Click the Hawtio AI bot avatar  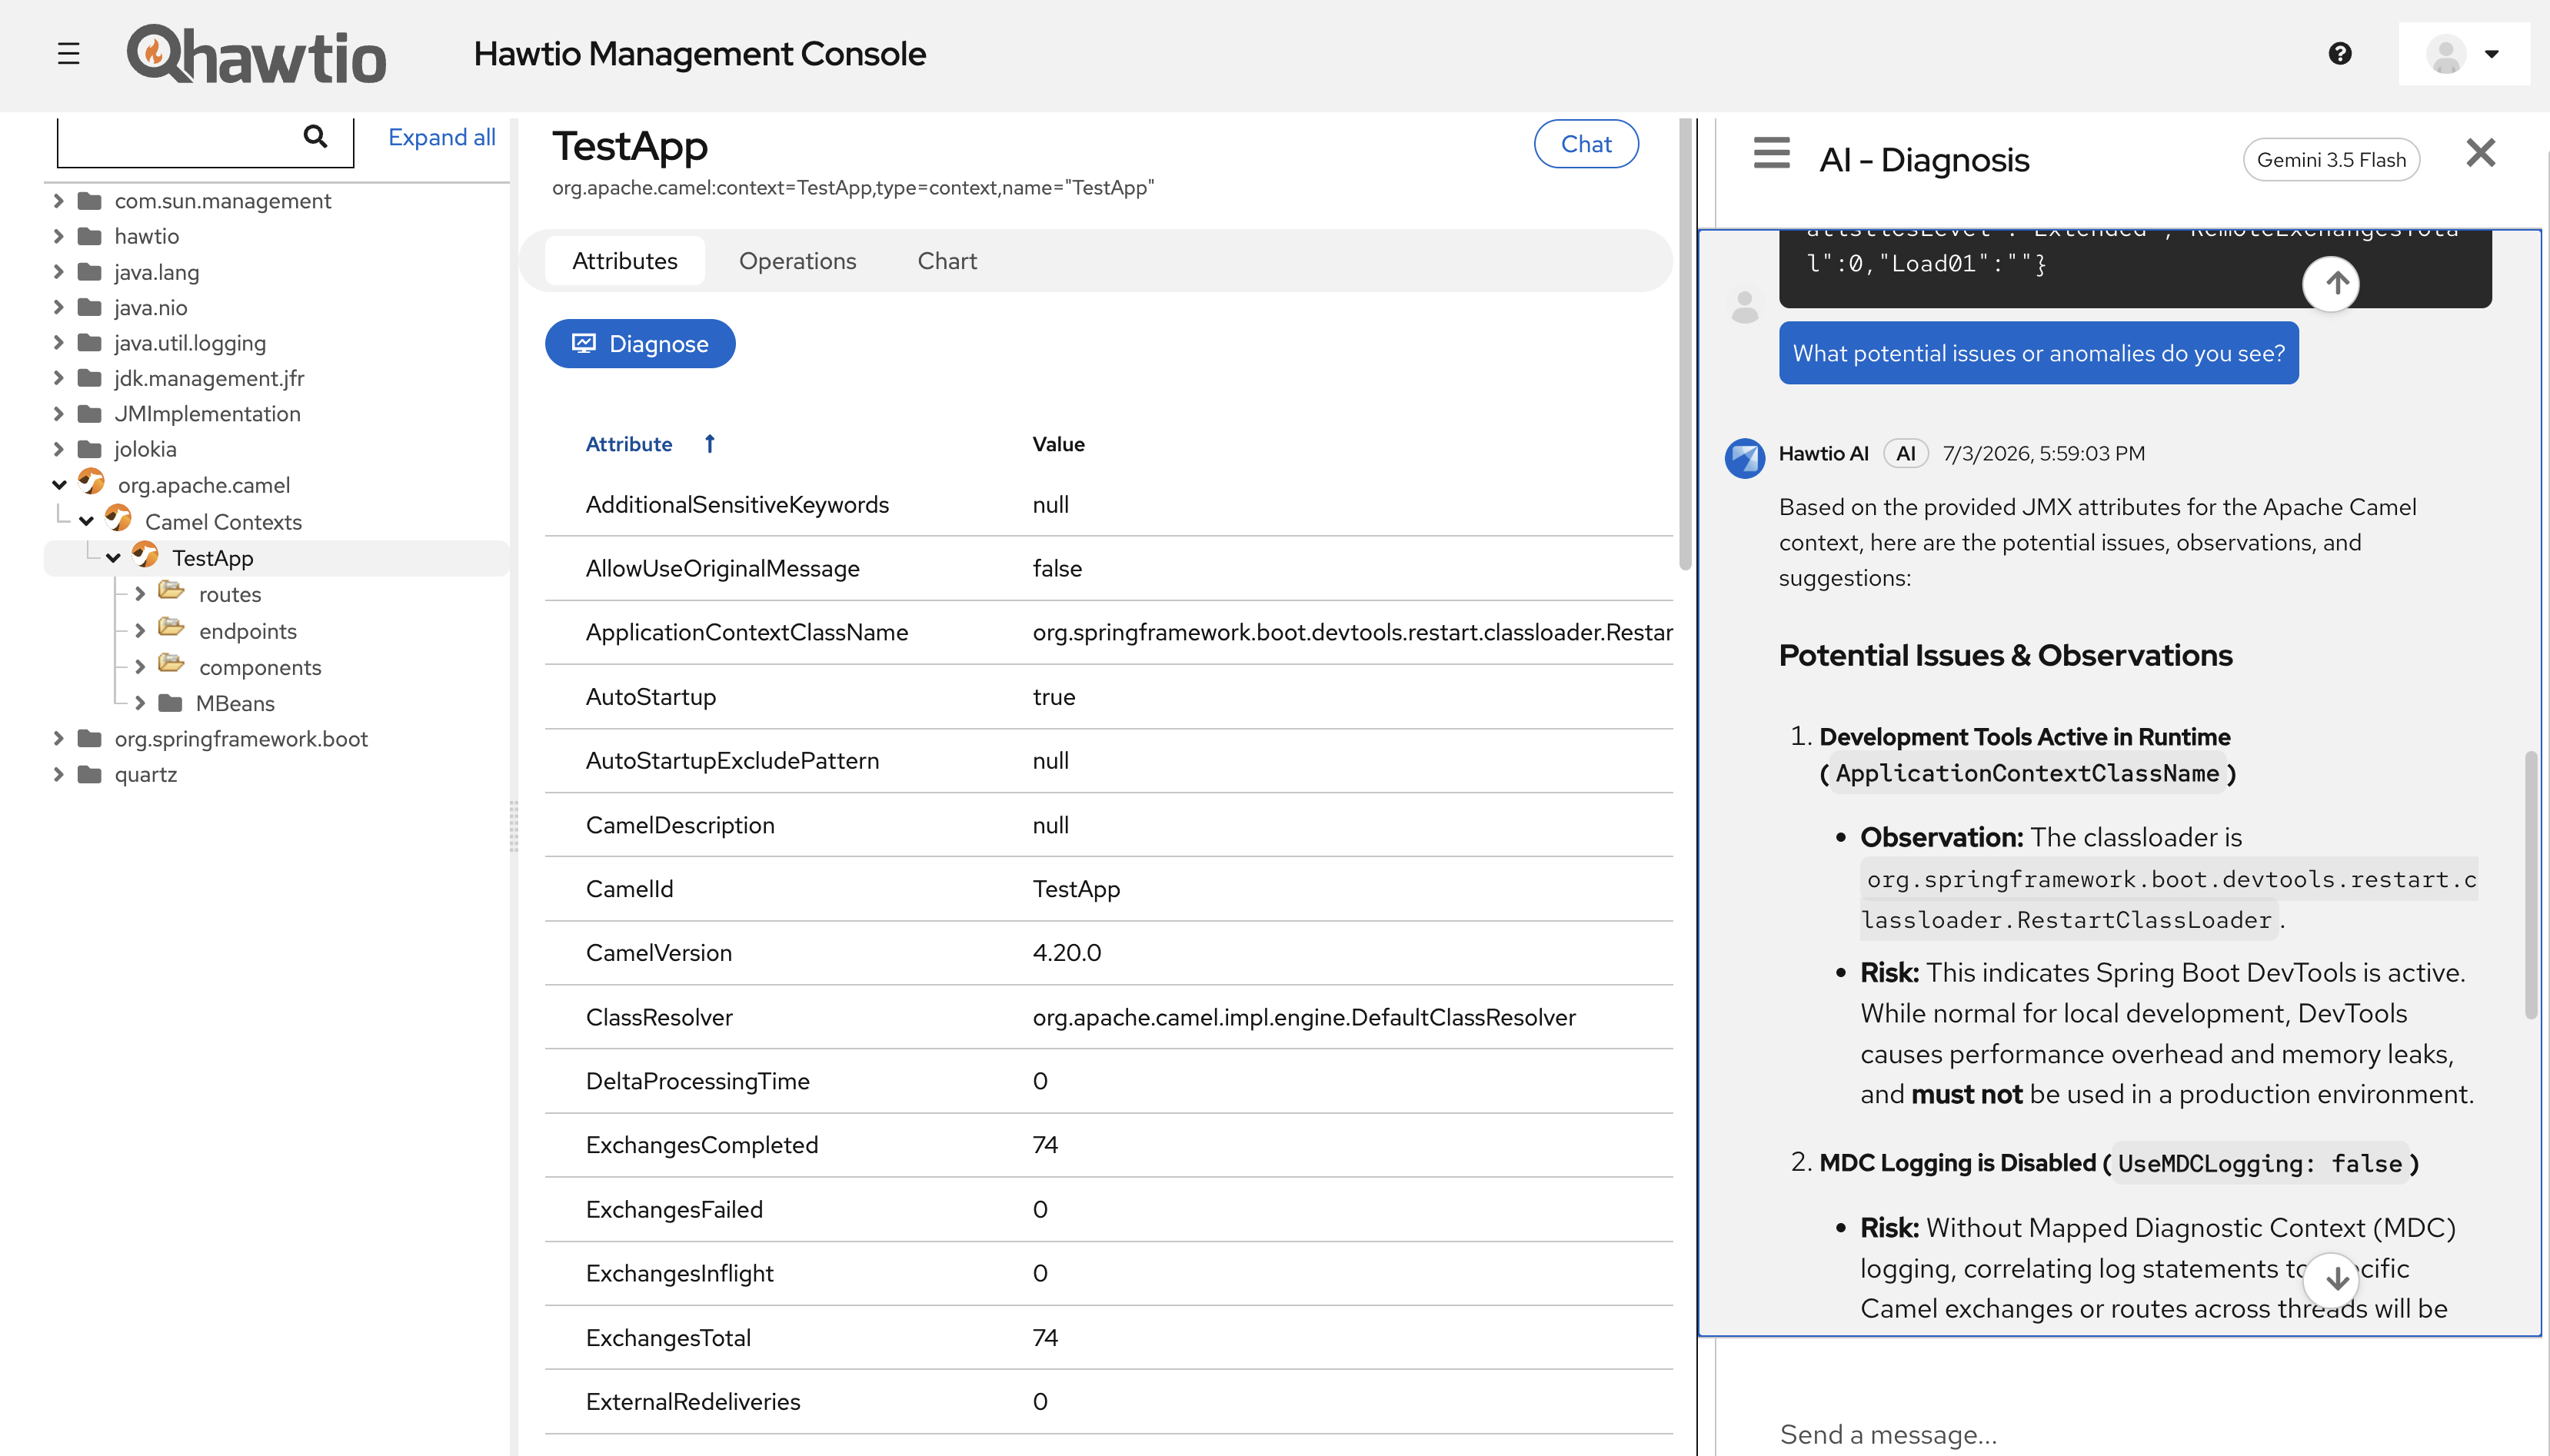[x=1744, y=458]
